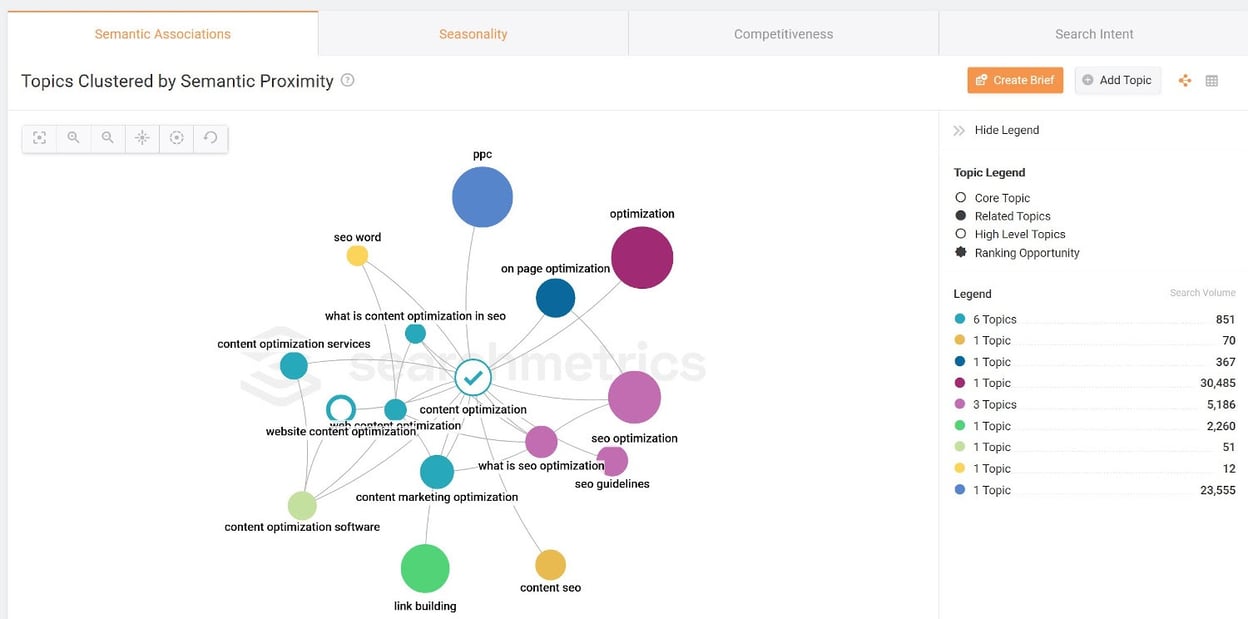
Task: Select the fit-to-screen icon in graph toolbar
Action: [39, 138]
